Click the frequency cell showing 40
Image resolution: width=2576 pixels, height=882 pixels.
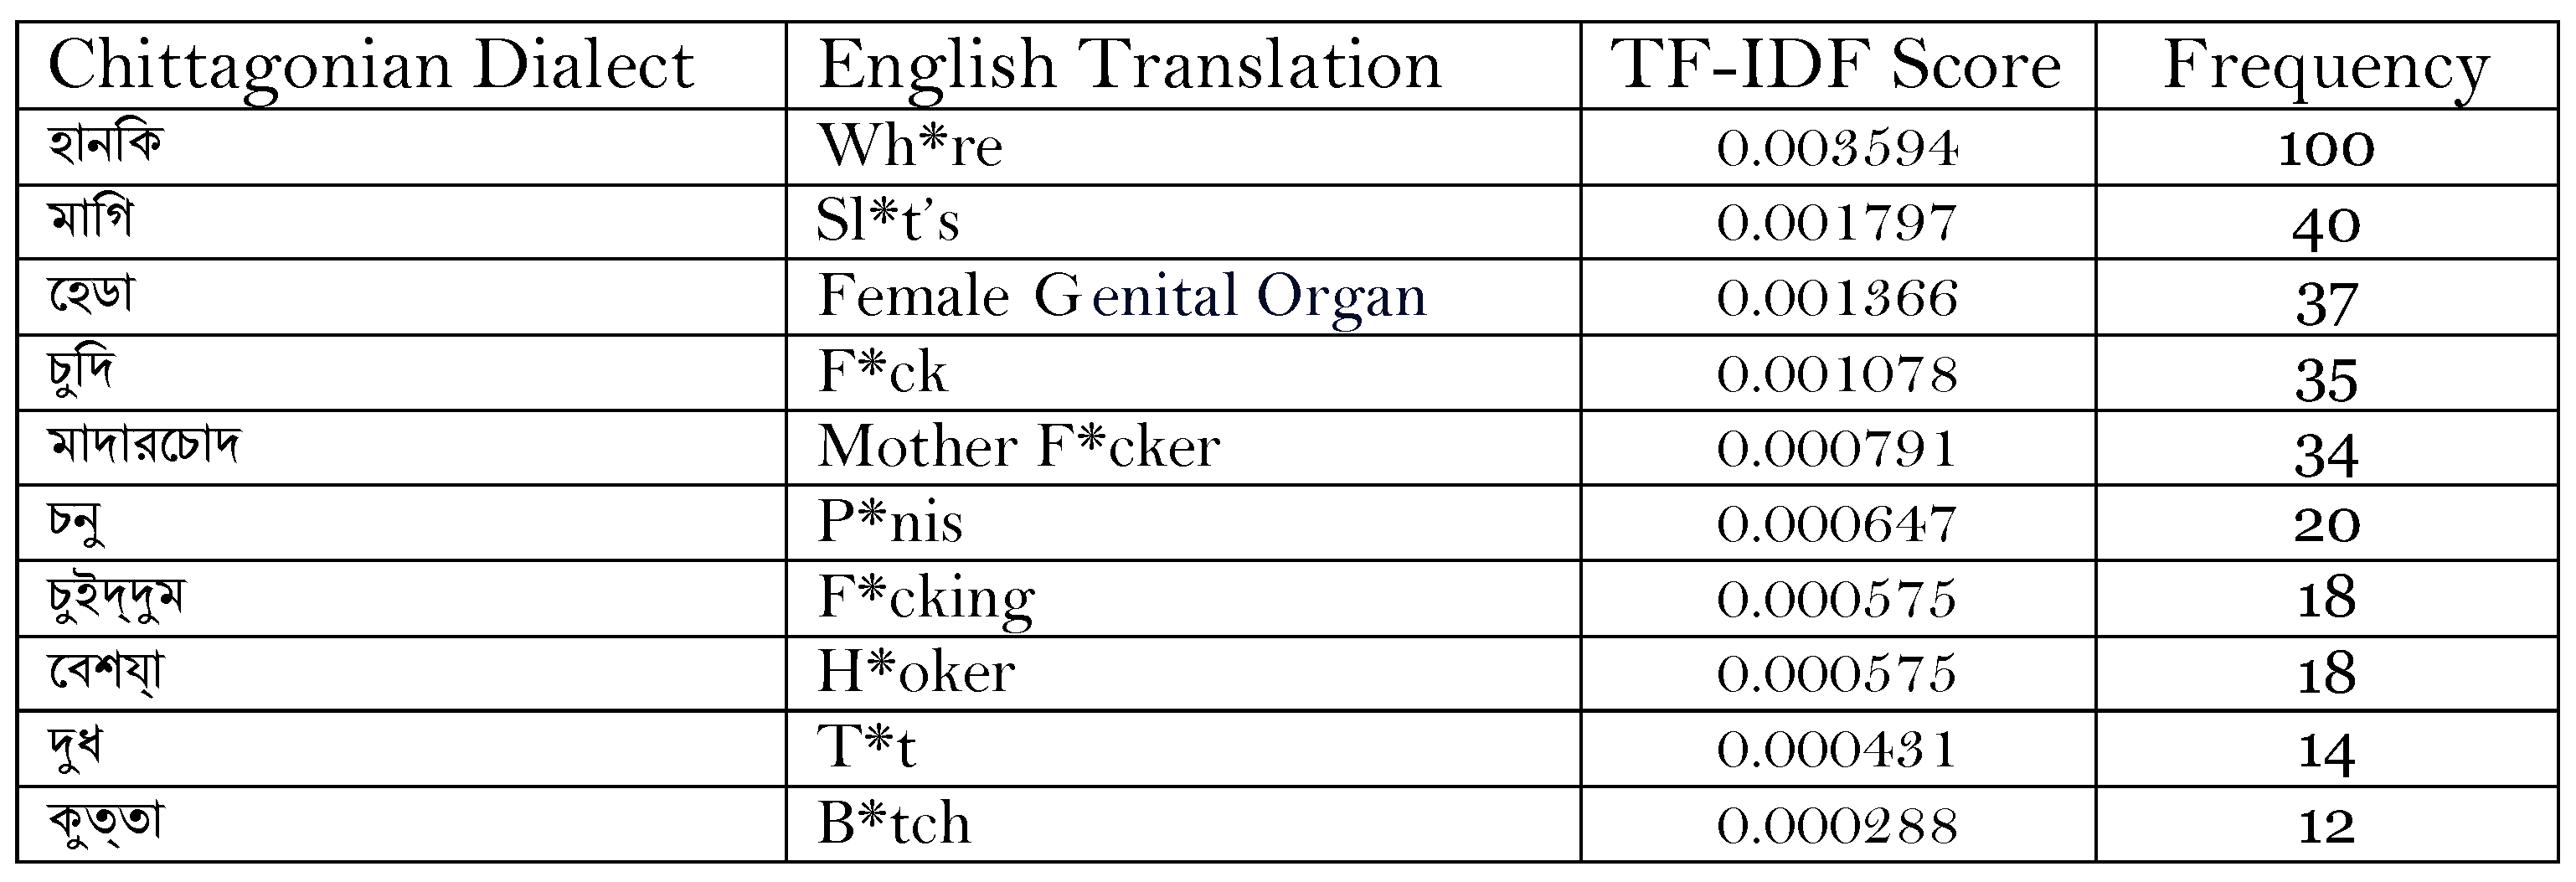coord(2326,224)
